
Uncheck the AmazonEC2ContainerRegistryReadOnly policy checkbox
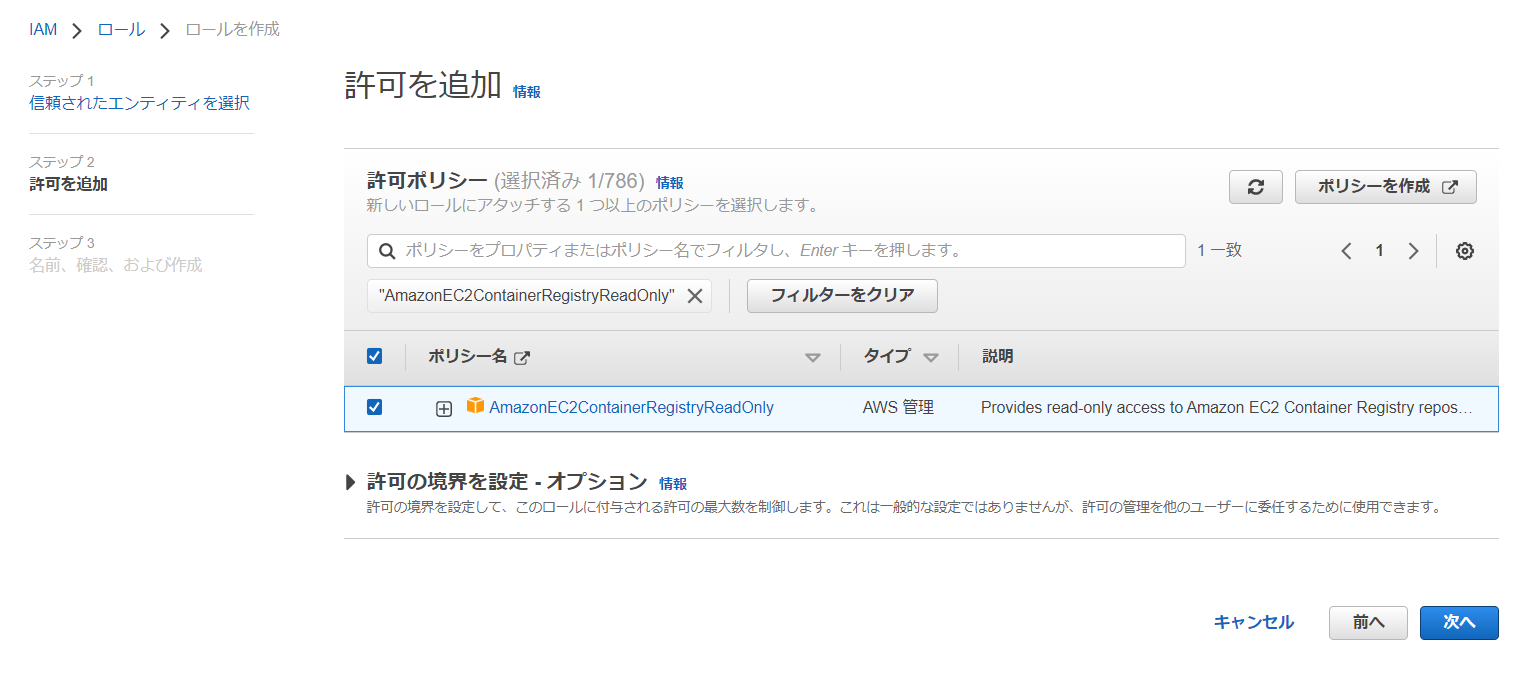[x=375, y=407]
